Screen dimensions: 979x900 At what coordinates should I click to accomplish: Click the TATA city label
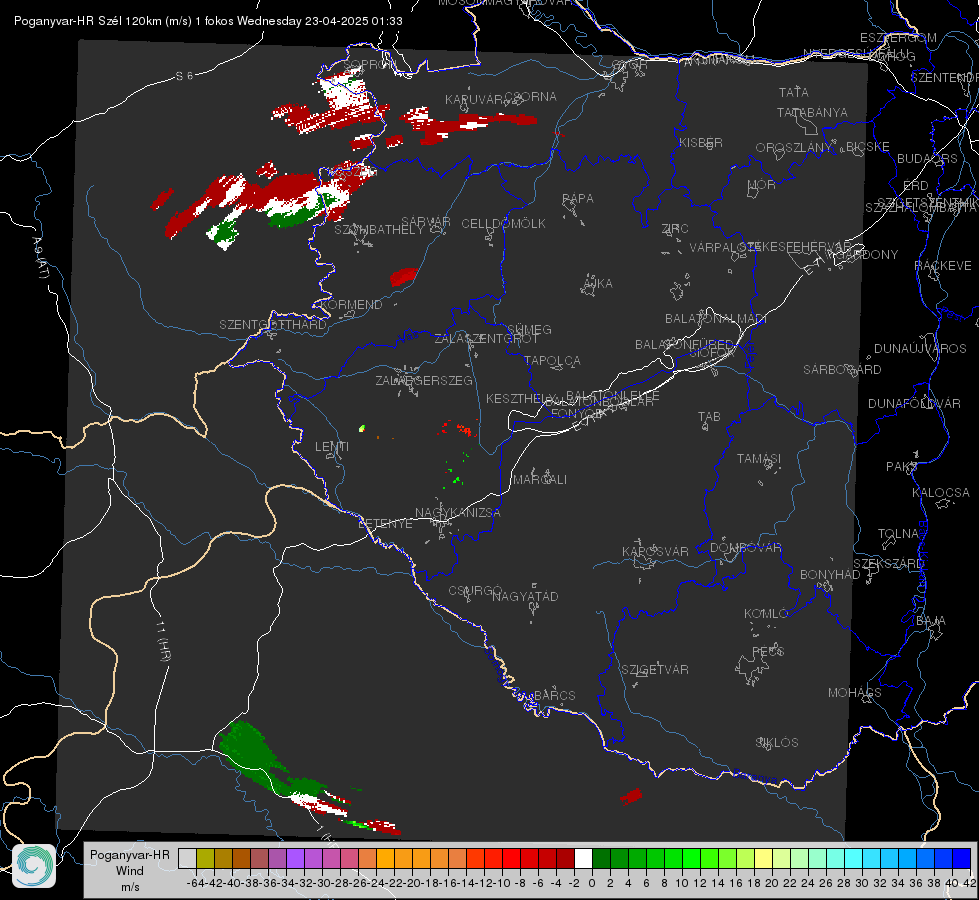coord(794,92)
